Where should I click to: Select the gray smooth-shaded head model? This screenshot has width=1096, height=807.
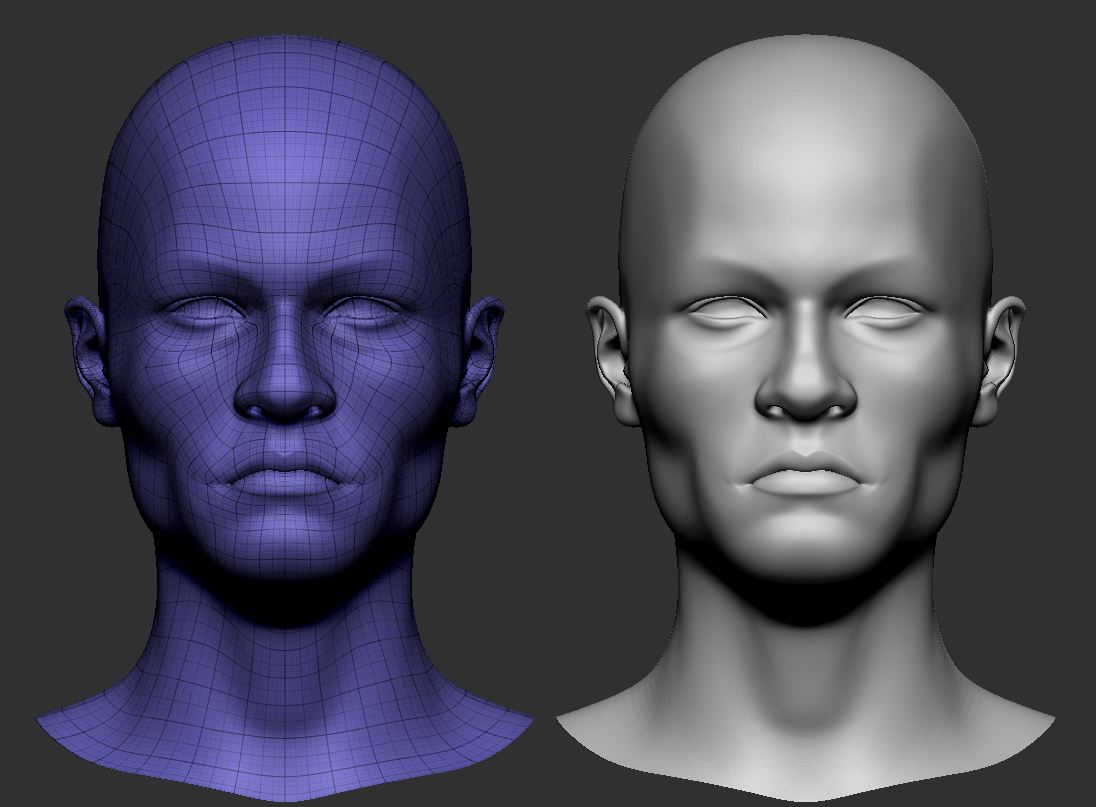tap(805, 419)
